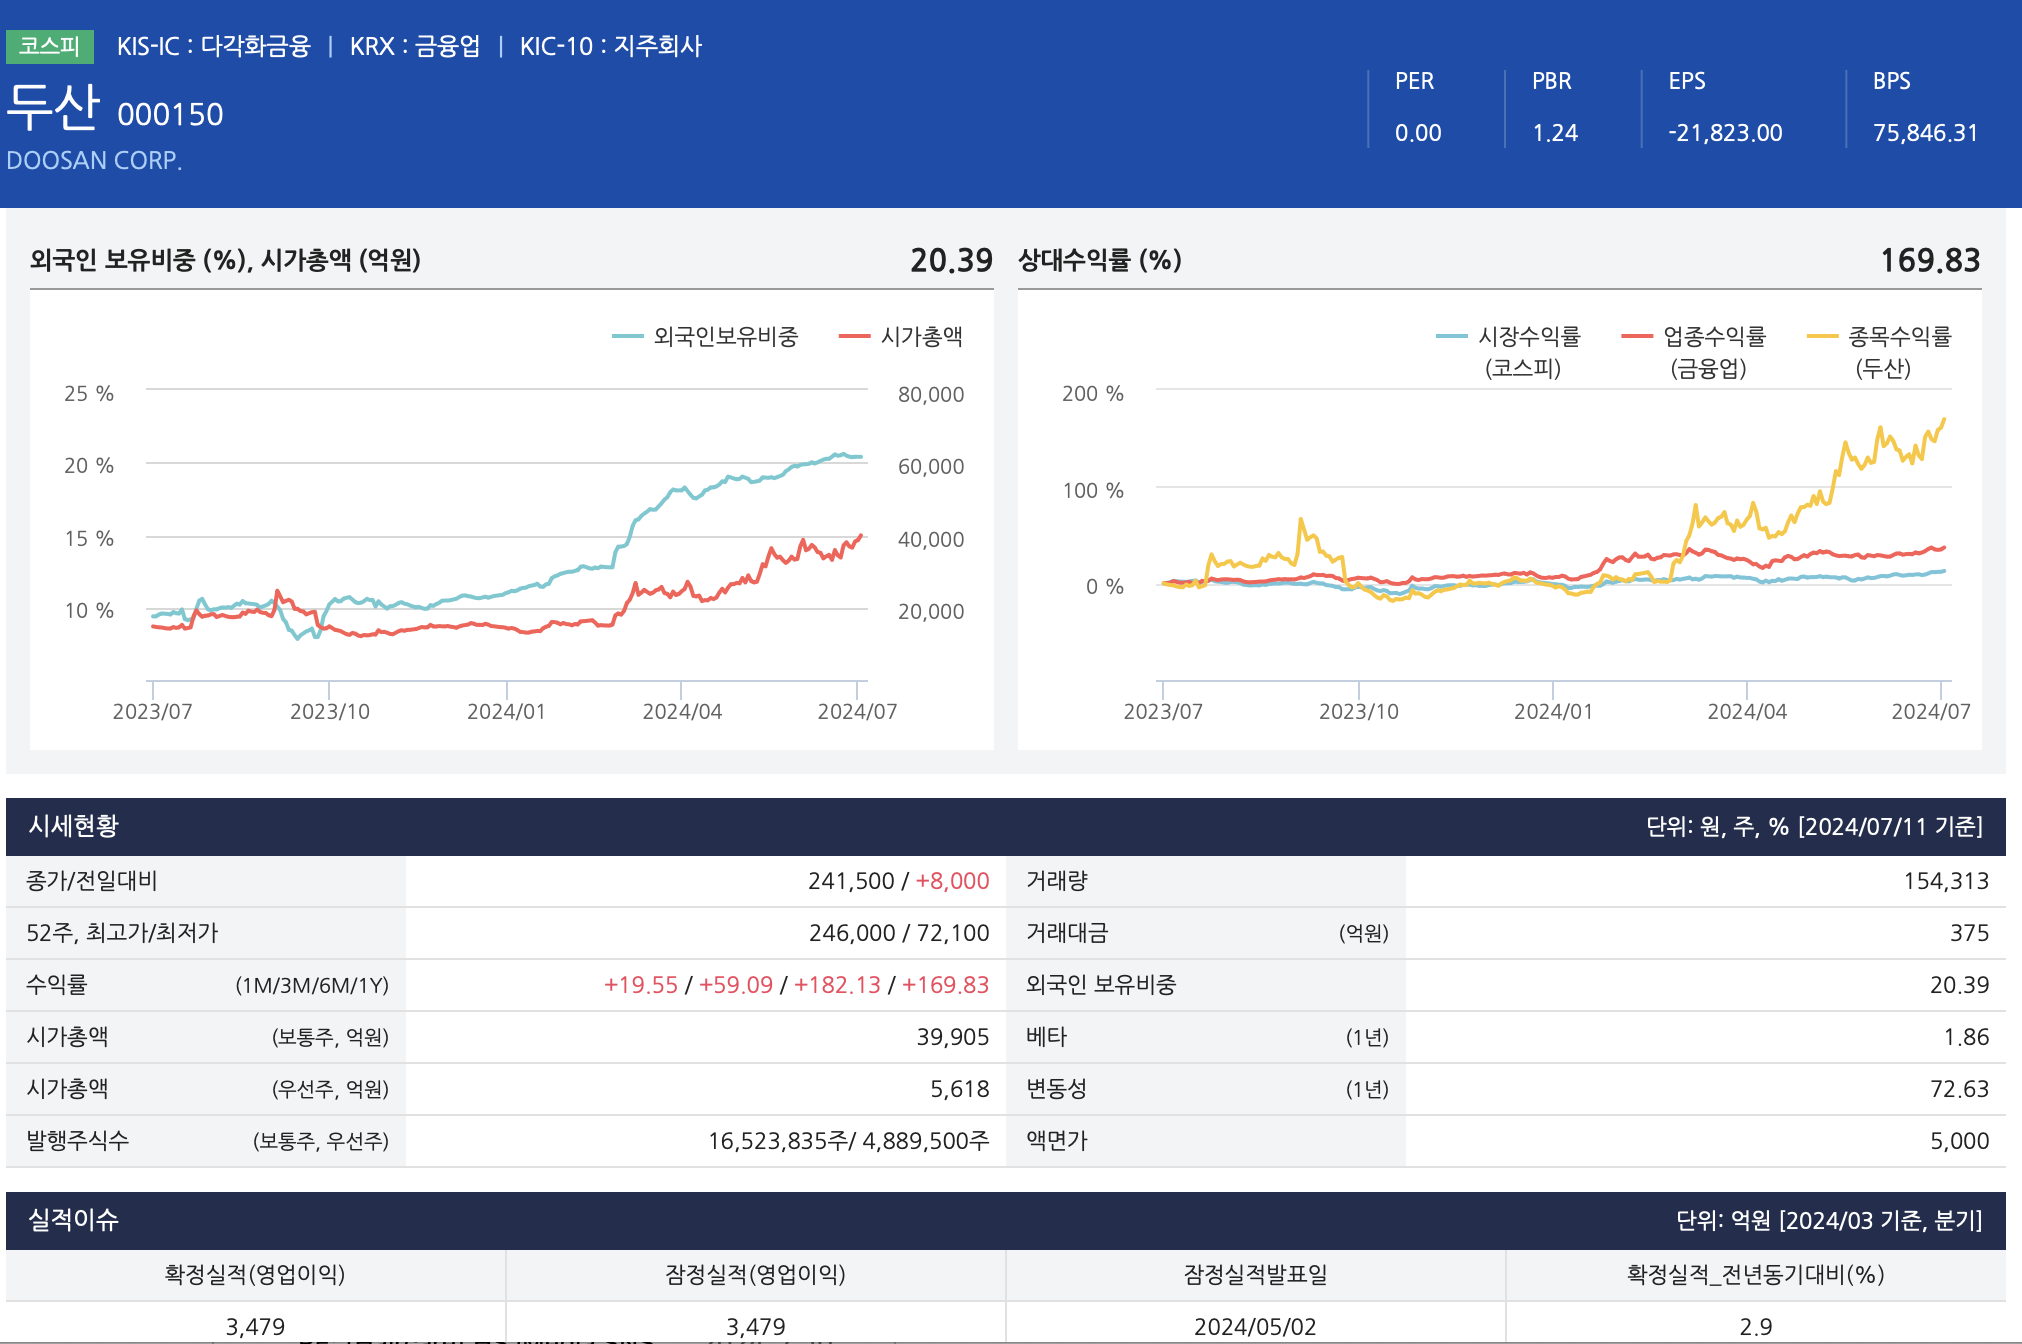Click the green 코스피 market badge
The image size is (2022, 1344).
tap(49, 46)
